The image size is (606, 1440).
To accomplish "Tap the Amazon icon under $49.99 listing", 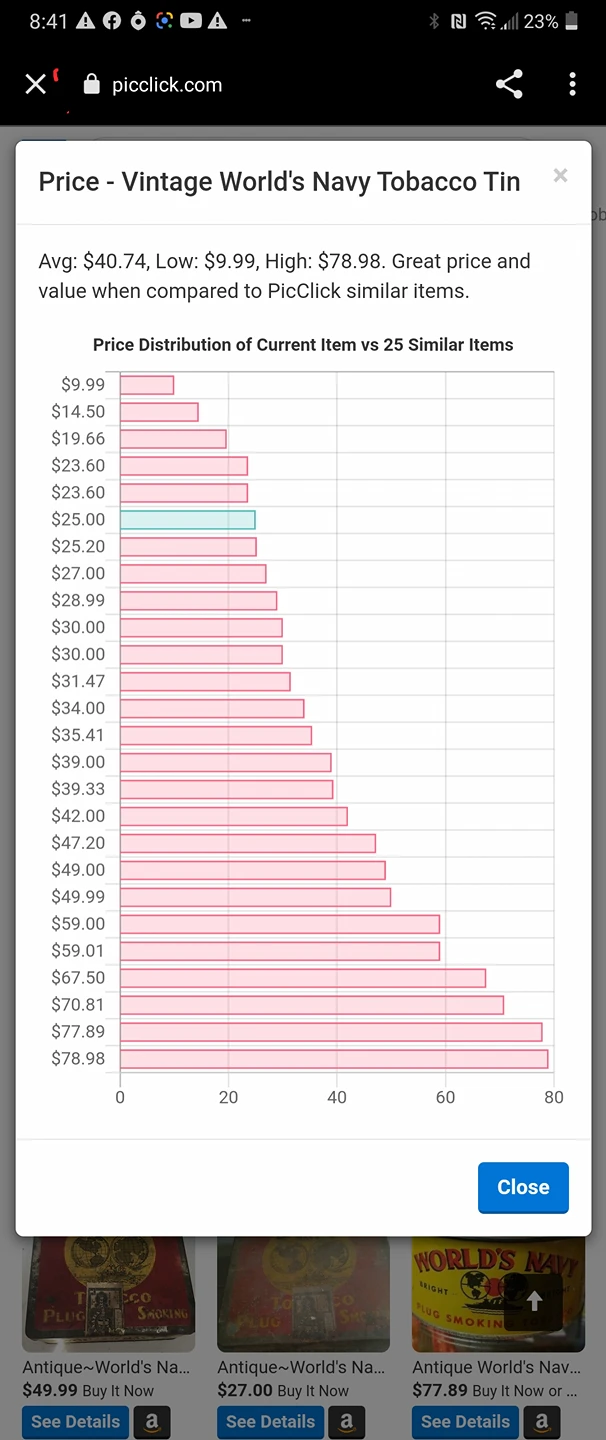I will [x=152, y=1421].
